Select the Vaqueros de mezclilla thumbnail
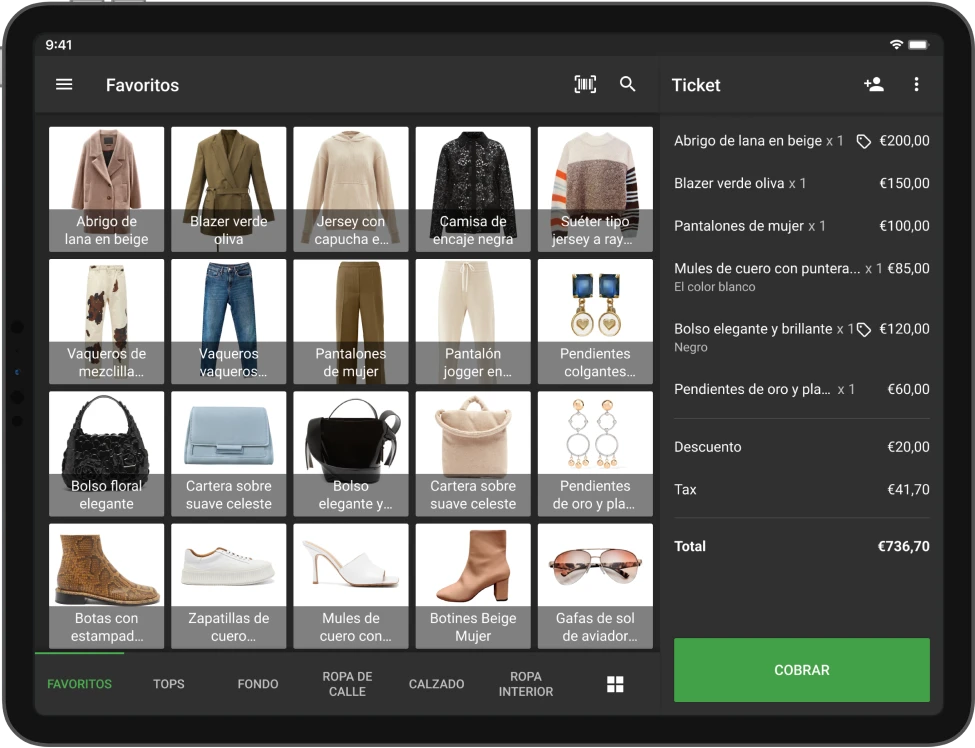This screenshot has width=975, height=748. pos(106,321)
